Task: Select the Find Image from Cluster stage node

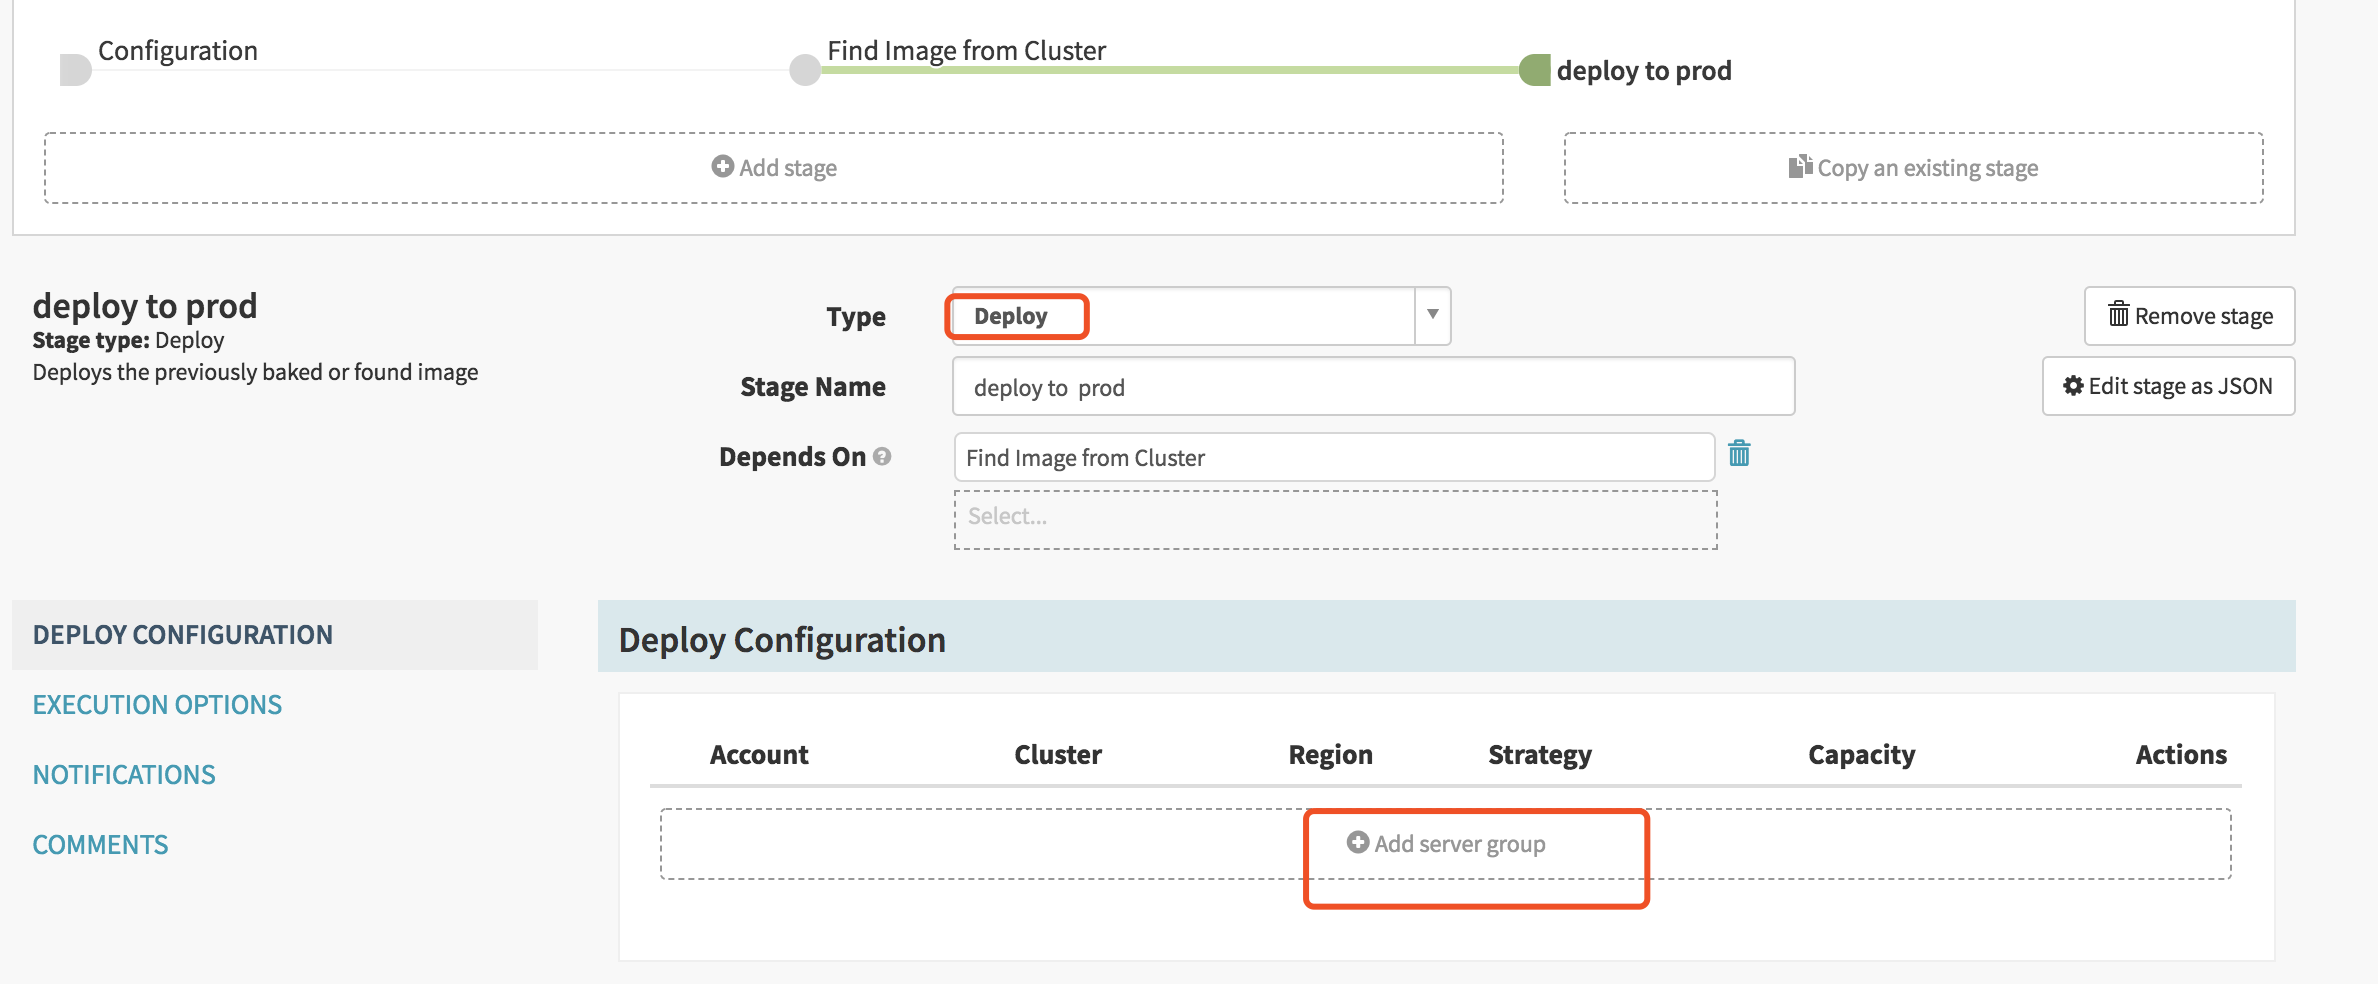Action: 805,70
